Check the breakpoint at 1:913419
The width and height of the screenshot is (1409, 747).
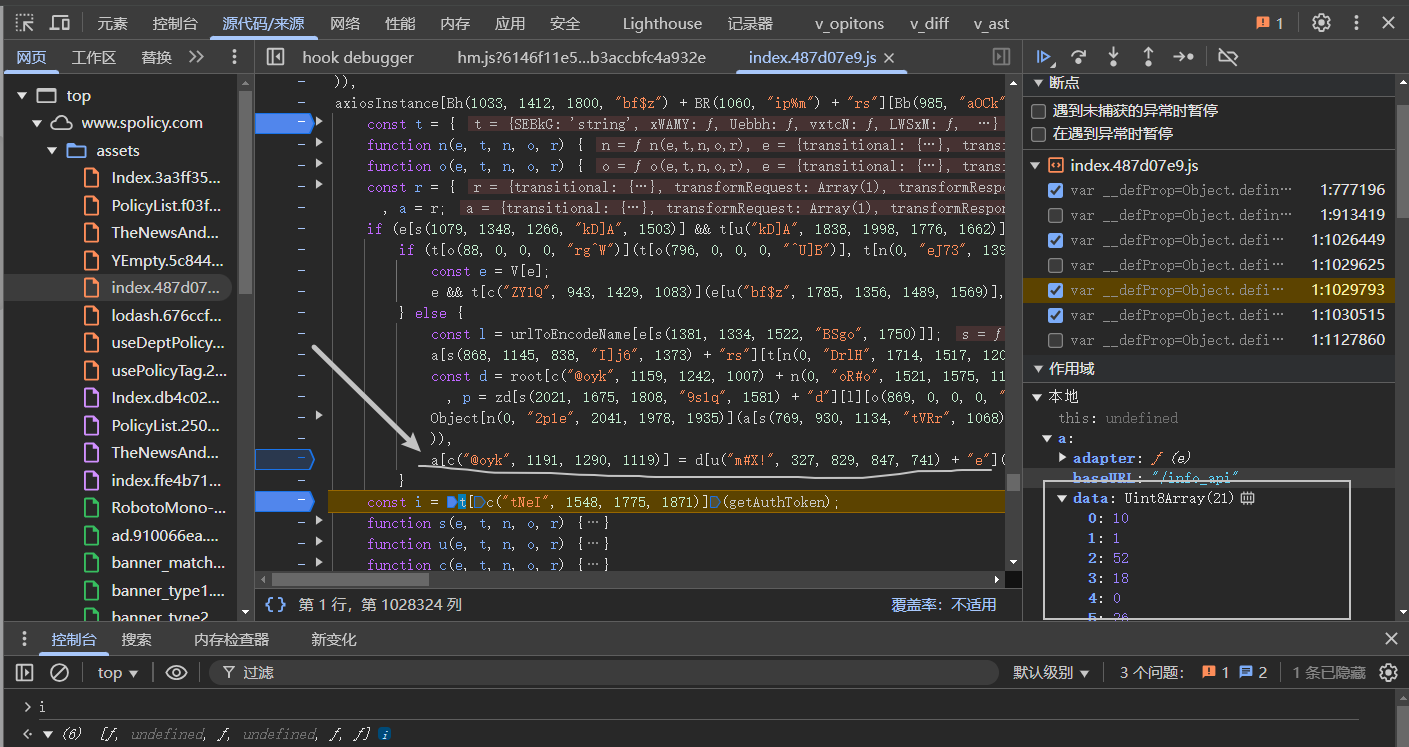pos(1055,215)
